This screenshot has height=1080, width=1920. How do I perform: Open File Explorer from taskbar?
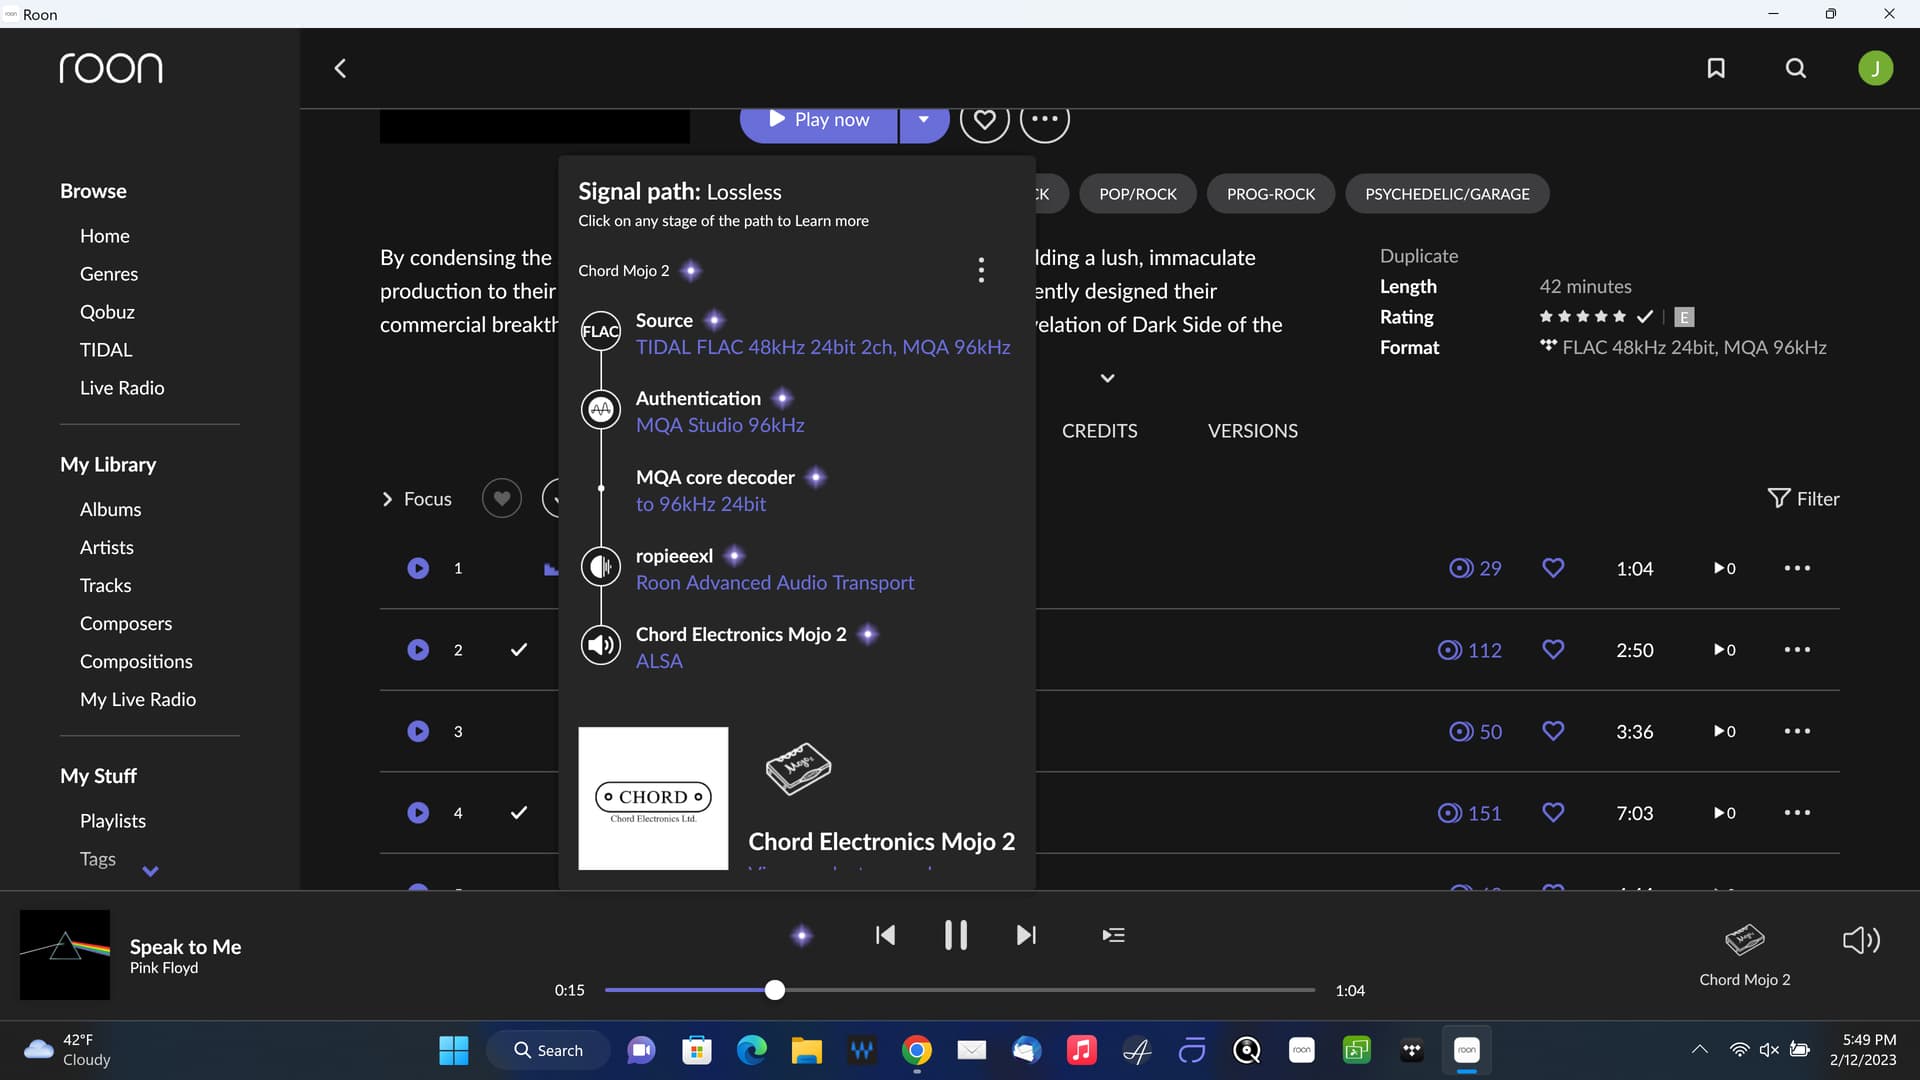[806, 1050]
